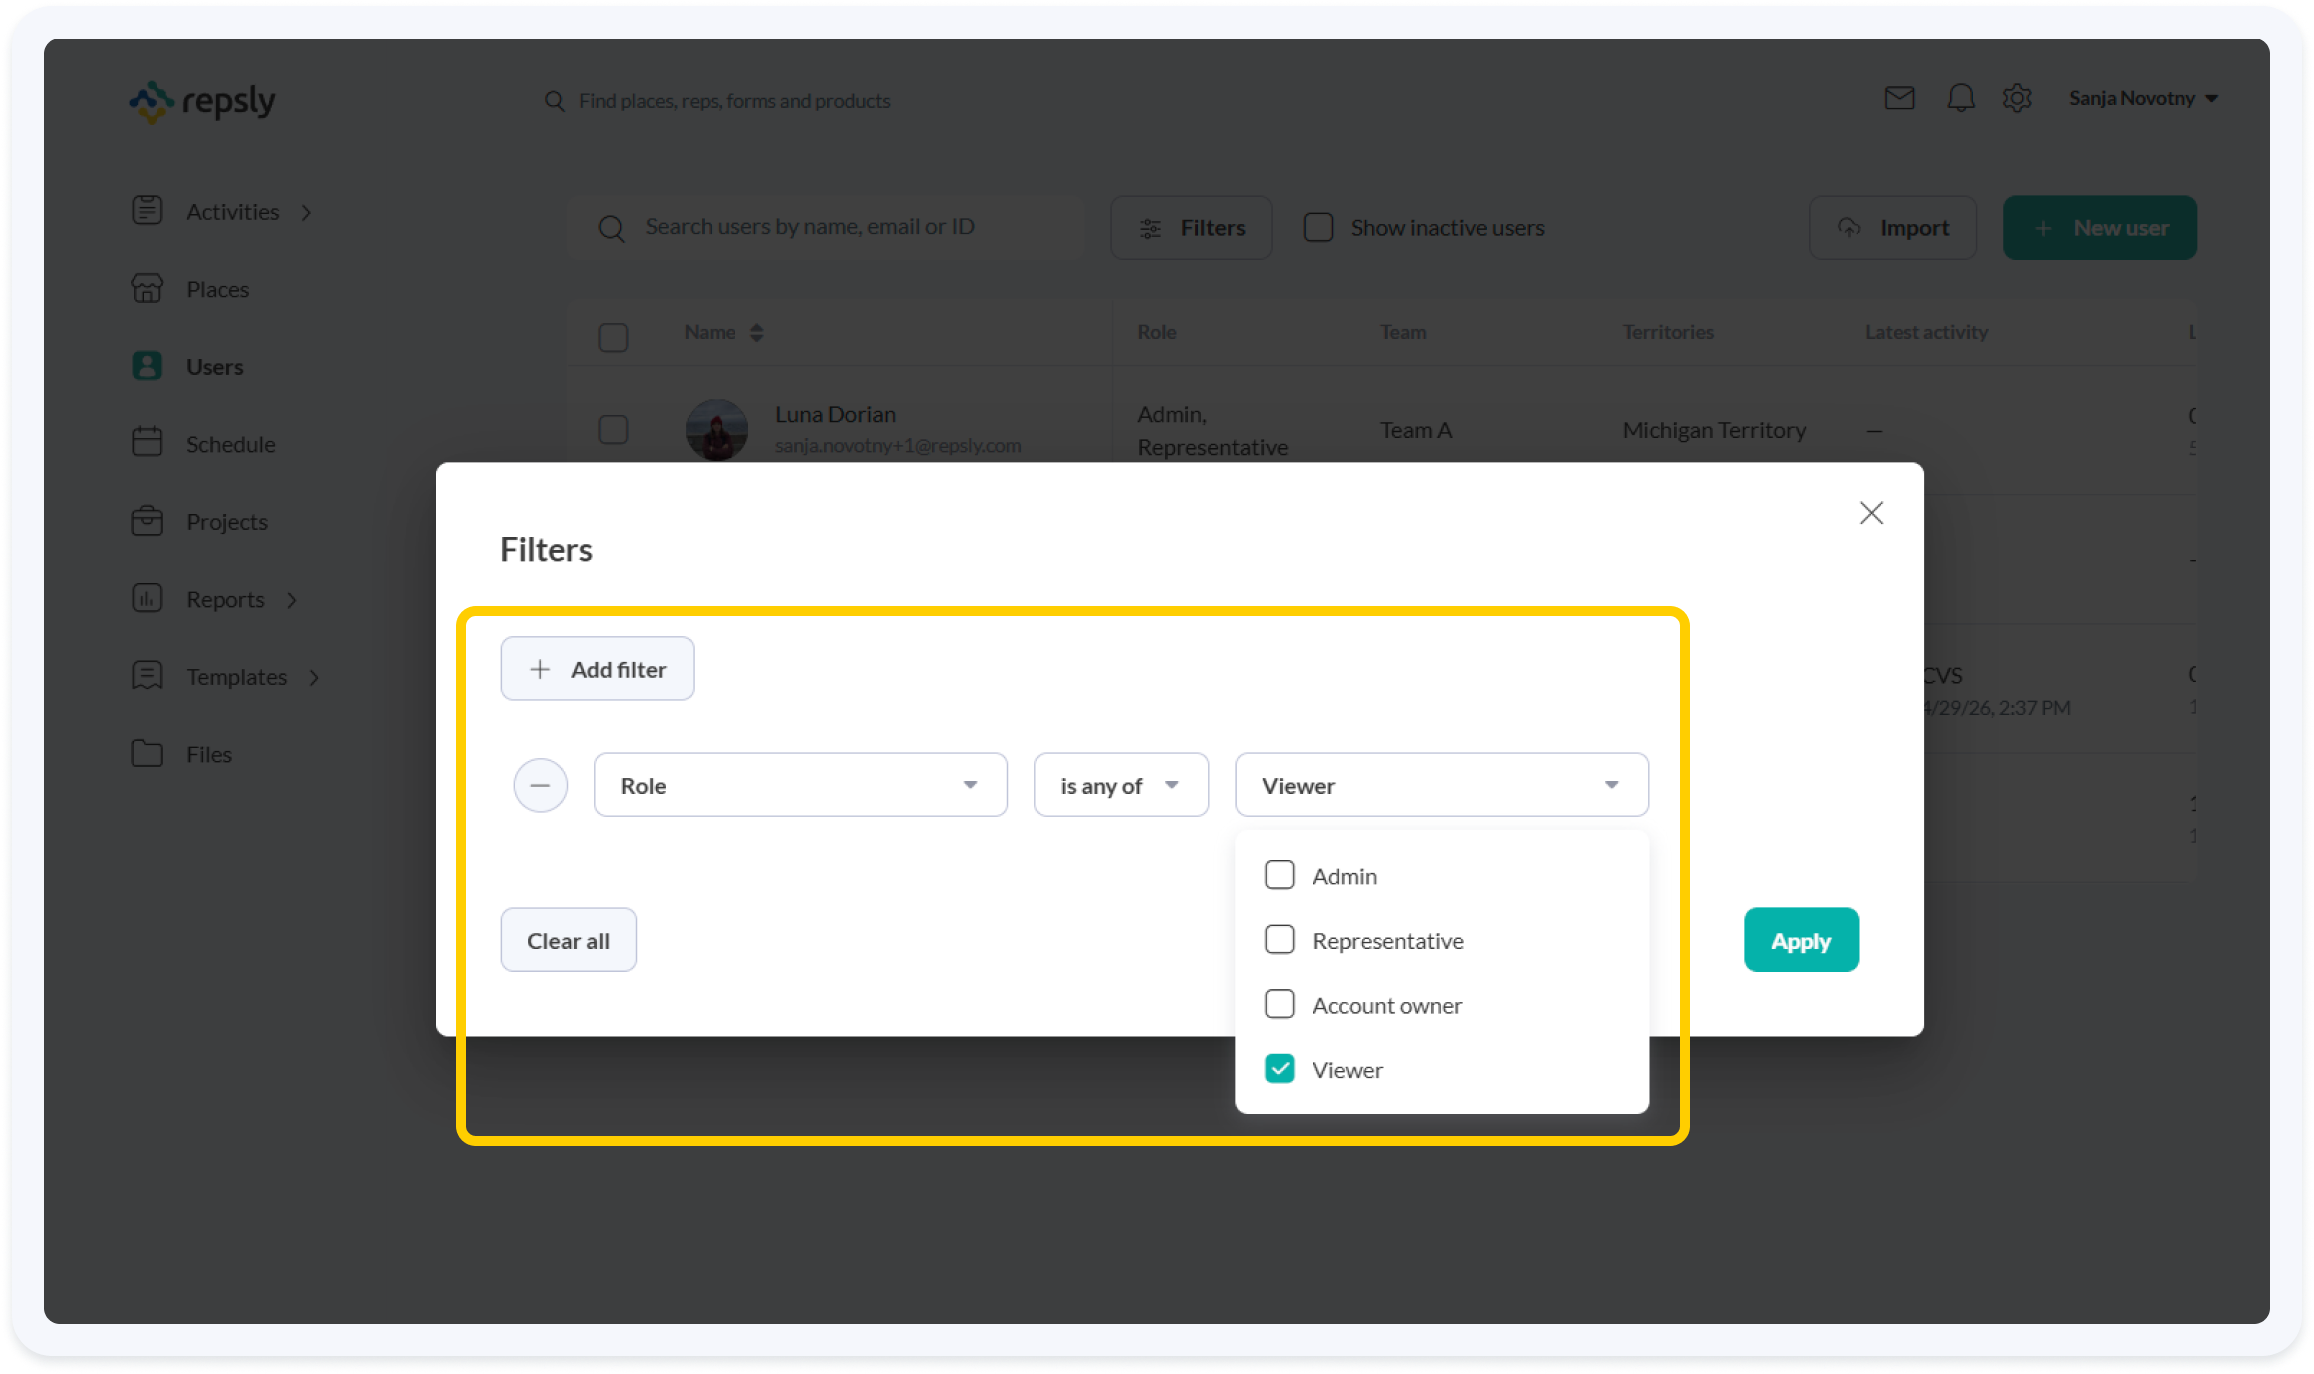Click the Activities sidebar icon
The width and height of the screenshot is (2314, 1374).
[147, 210]
